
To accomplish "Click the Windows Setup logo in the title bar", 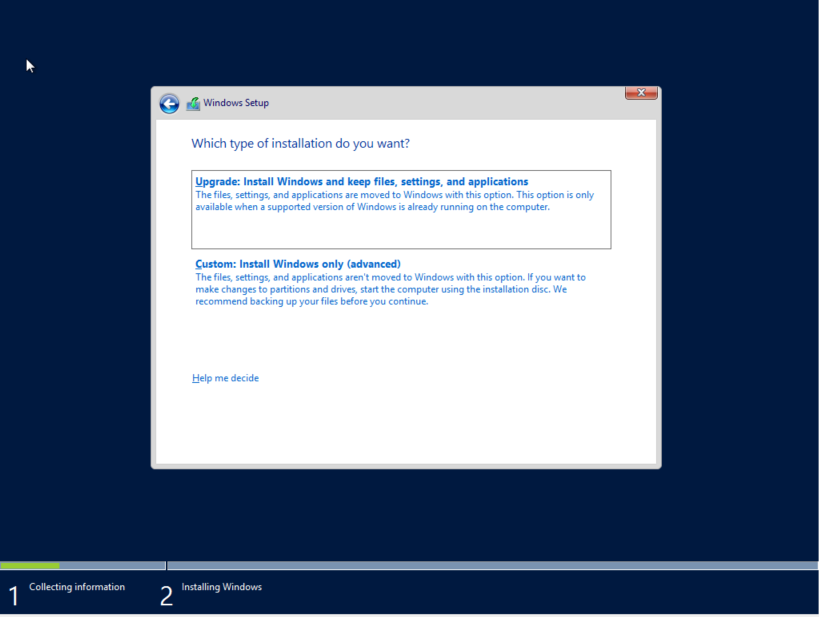I will pos(193,103).
